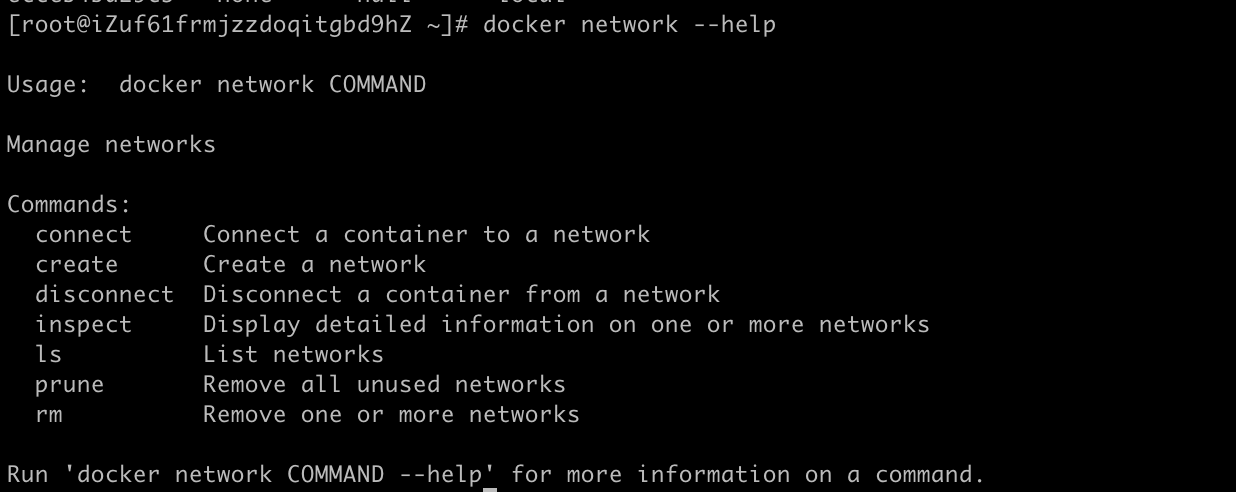Click the disconnect command name
The width and height of the screenshot is (1236, 492).
104,295
